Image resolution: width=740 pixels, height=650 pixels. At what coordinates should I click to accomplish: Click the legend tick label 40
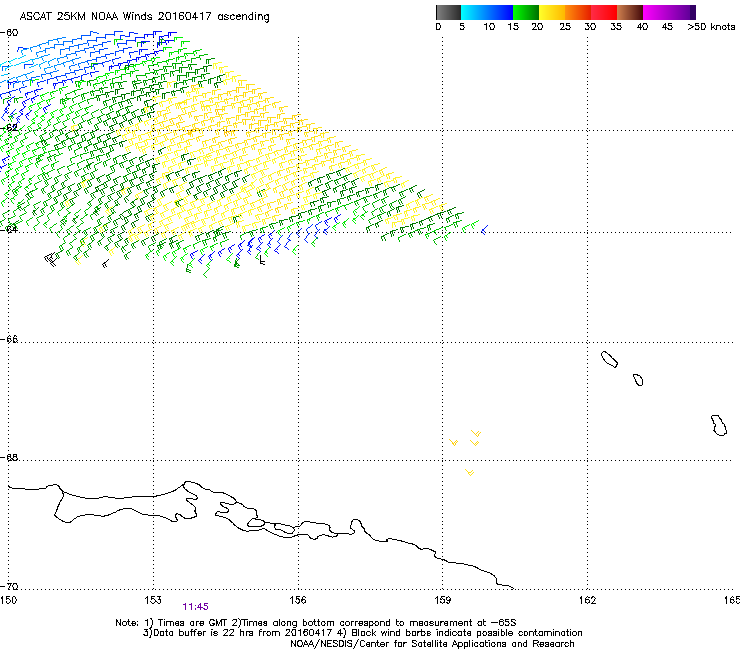pyautogui.click(x=642, y=27)
